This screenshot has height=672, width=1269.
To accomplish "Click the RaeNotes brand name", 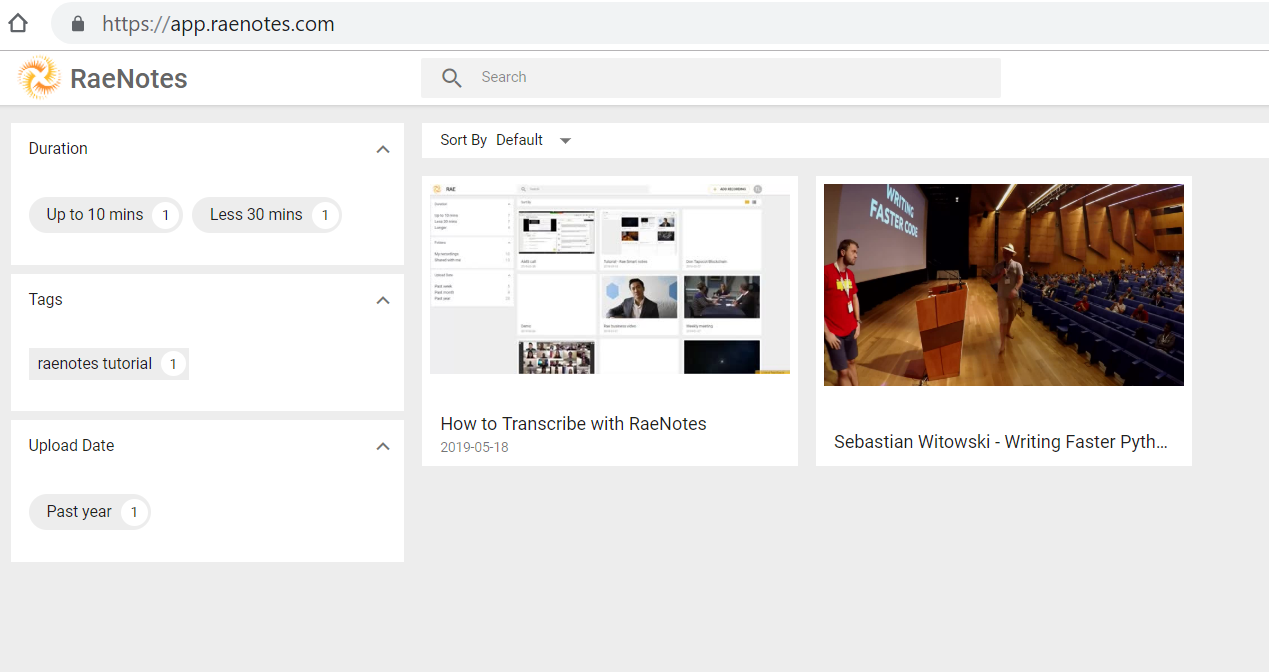I will pyautogui.click(x=129, y=79).
